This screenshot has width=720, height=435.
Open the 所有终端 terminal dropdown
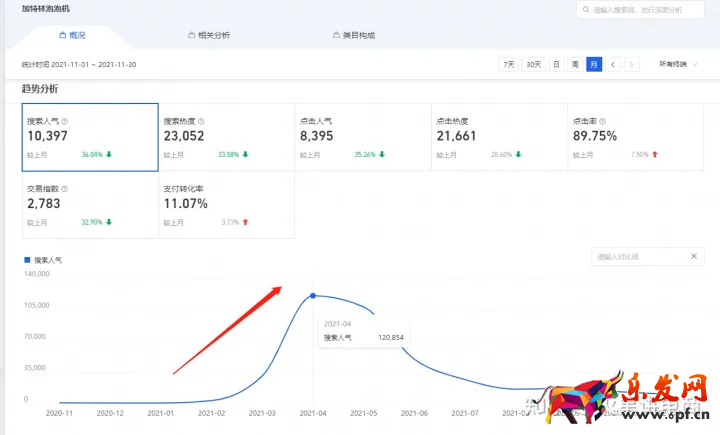(679, 64)
